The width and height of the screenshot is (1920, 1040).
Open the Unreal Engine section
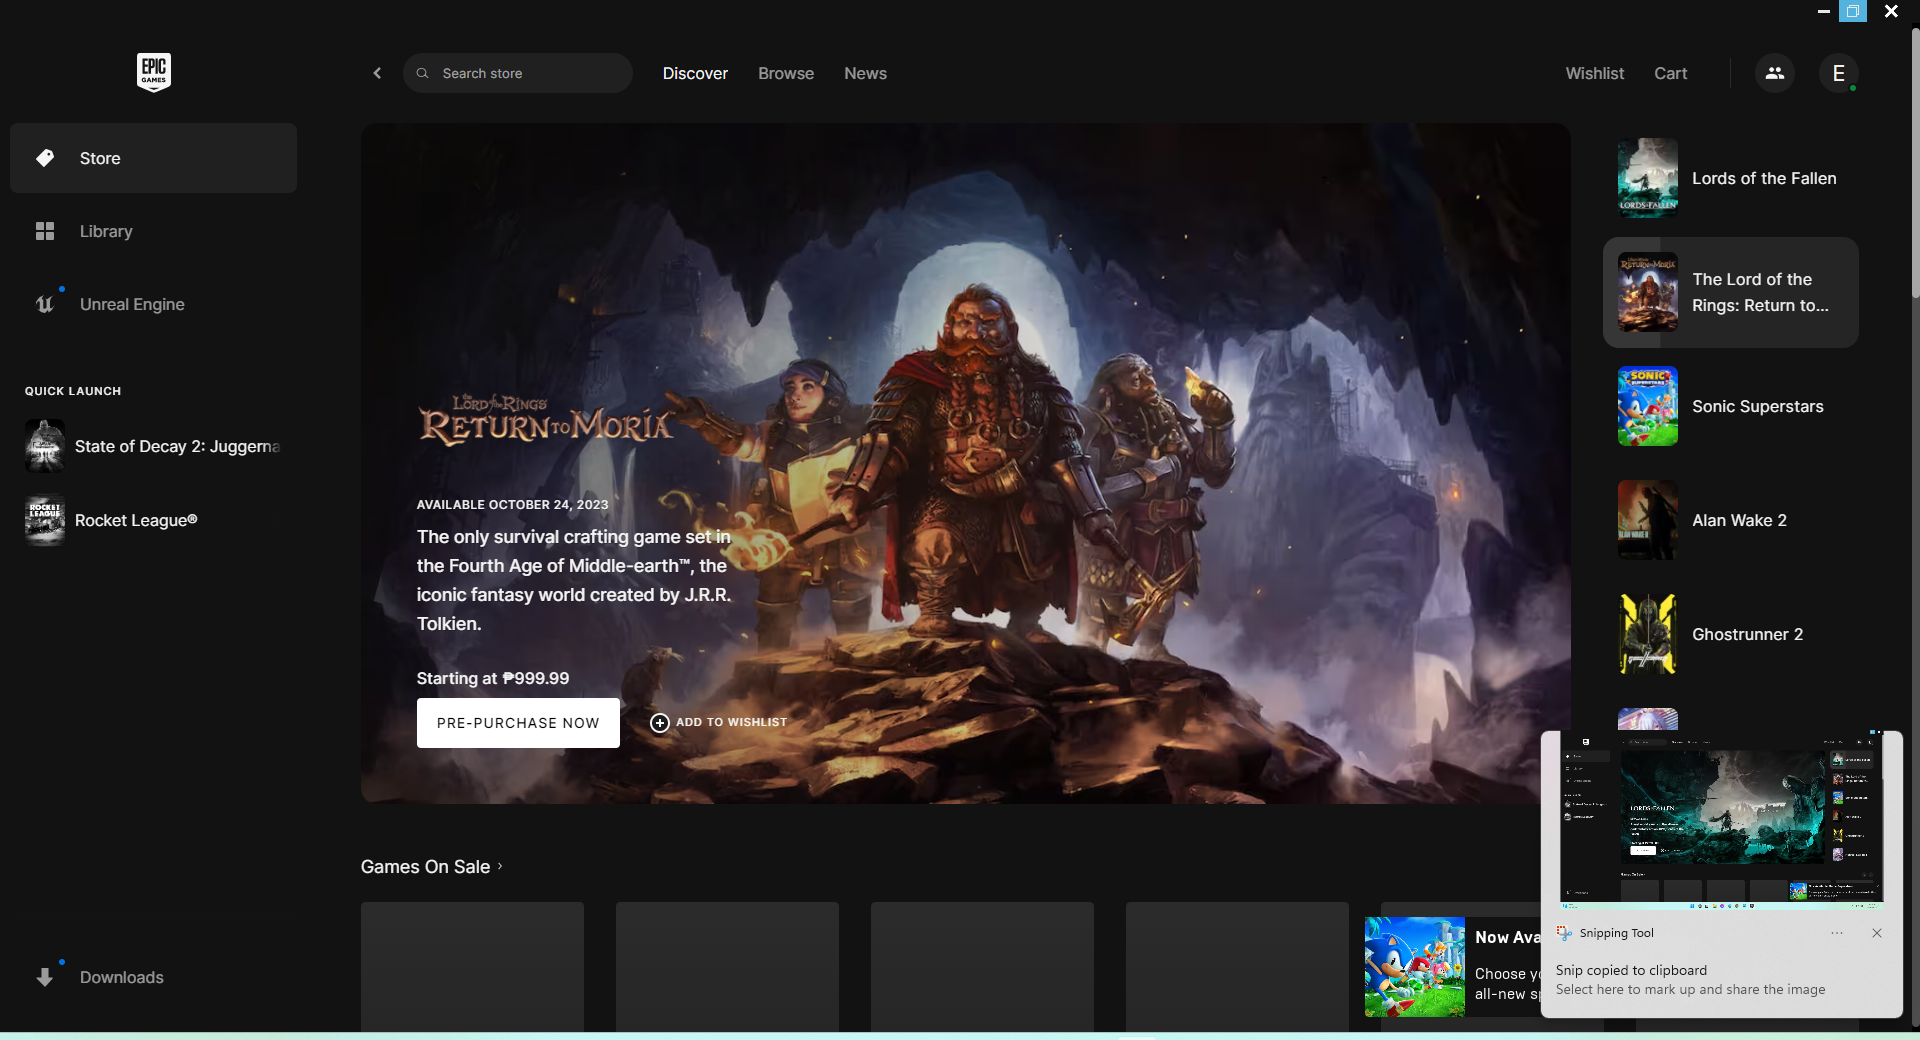(153, 304)
